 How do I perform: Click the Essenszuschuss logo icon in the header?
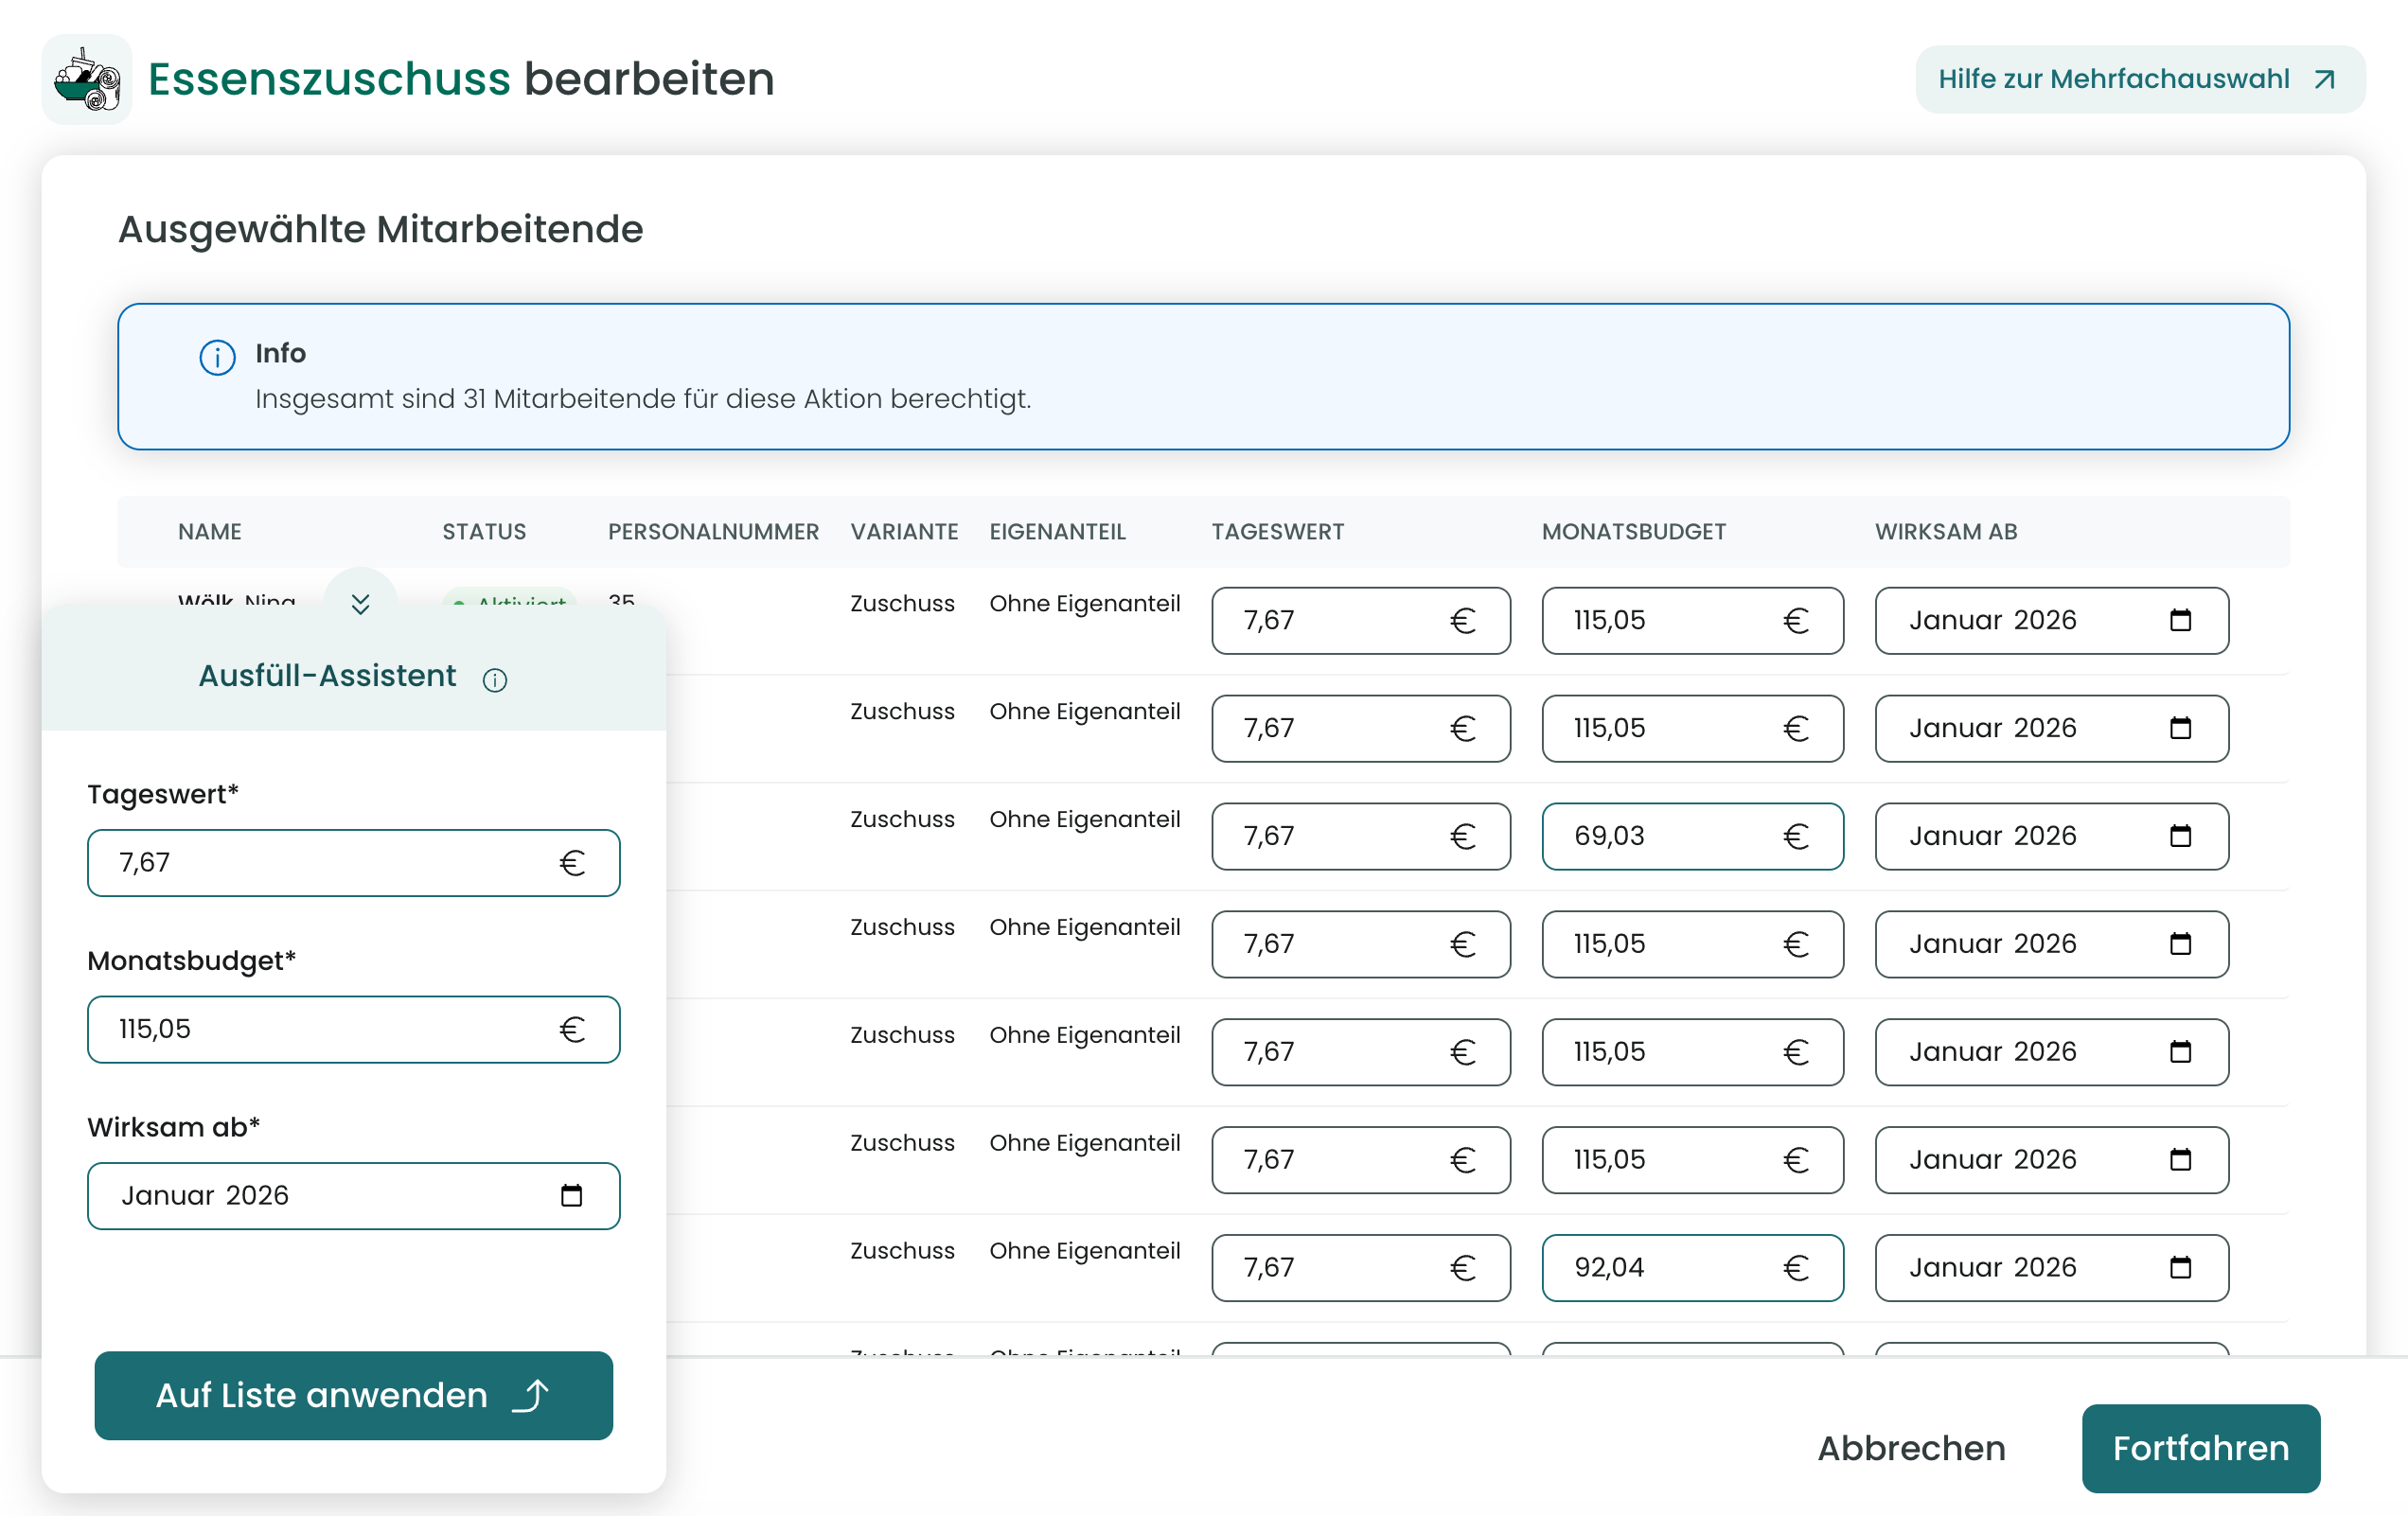point(87,80)
